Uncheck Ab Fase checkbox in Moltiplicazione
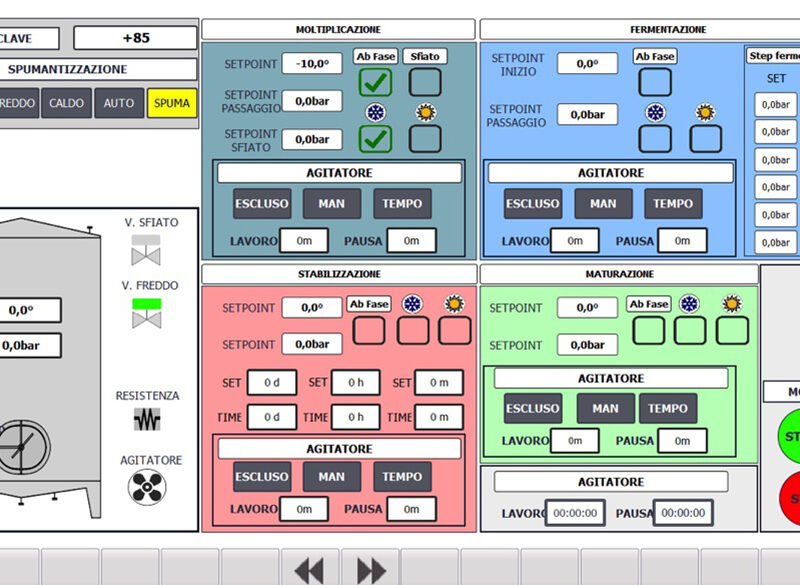 point(375,82)
